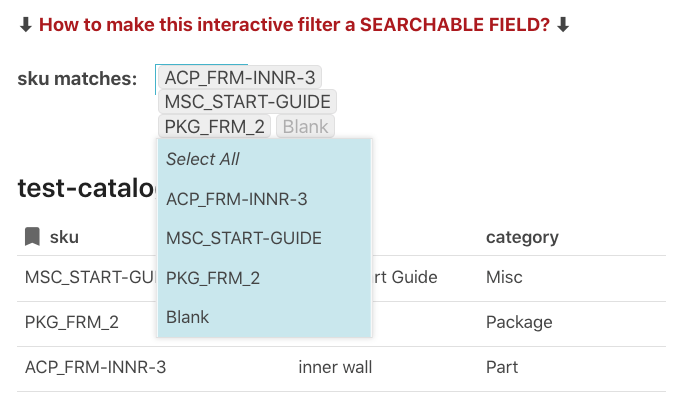
Task: Click the bookmark icon beside sku header
Action: click(x=33, y=237)
